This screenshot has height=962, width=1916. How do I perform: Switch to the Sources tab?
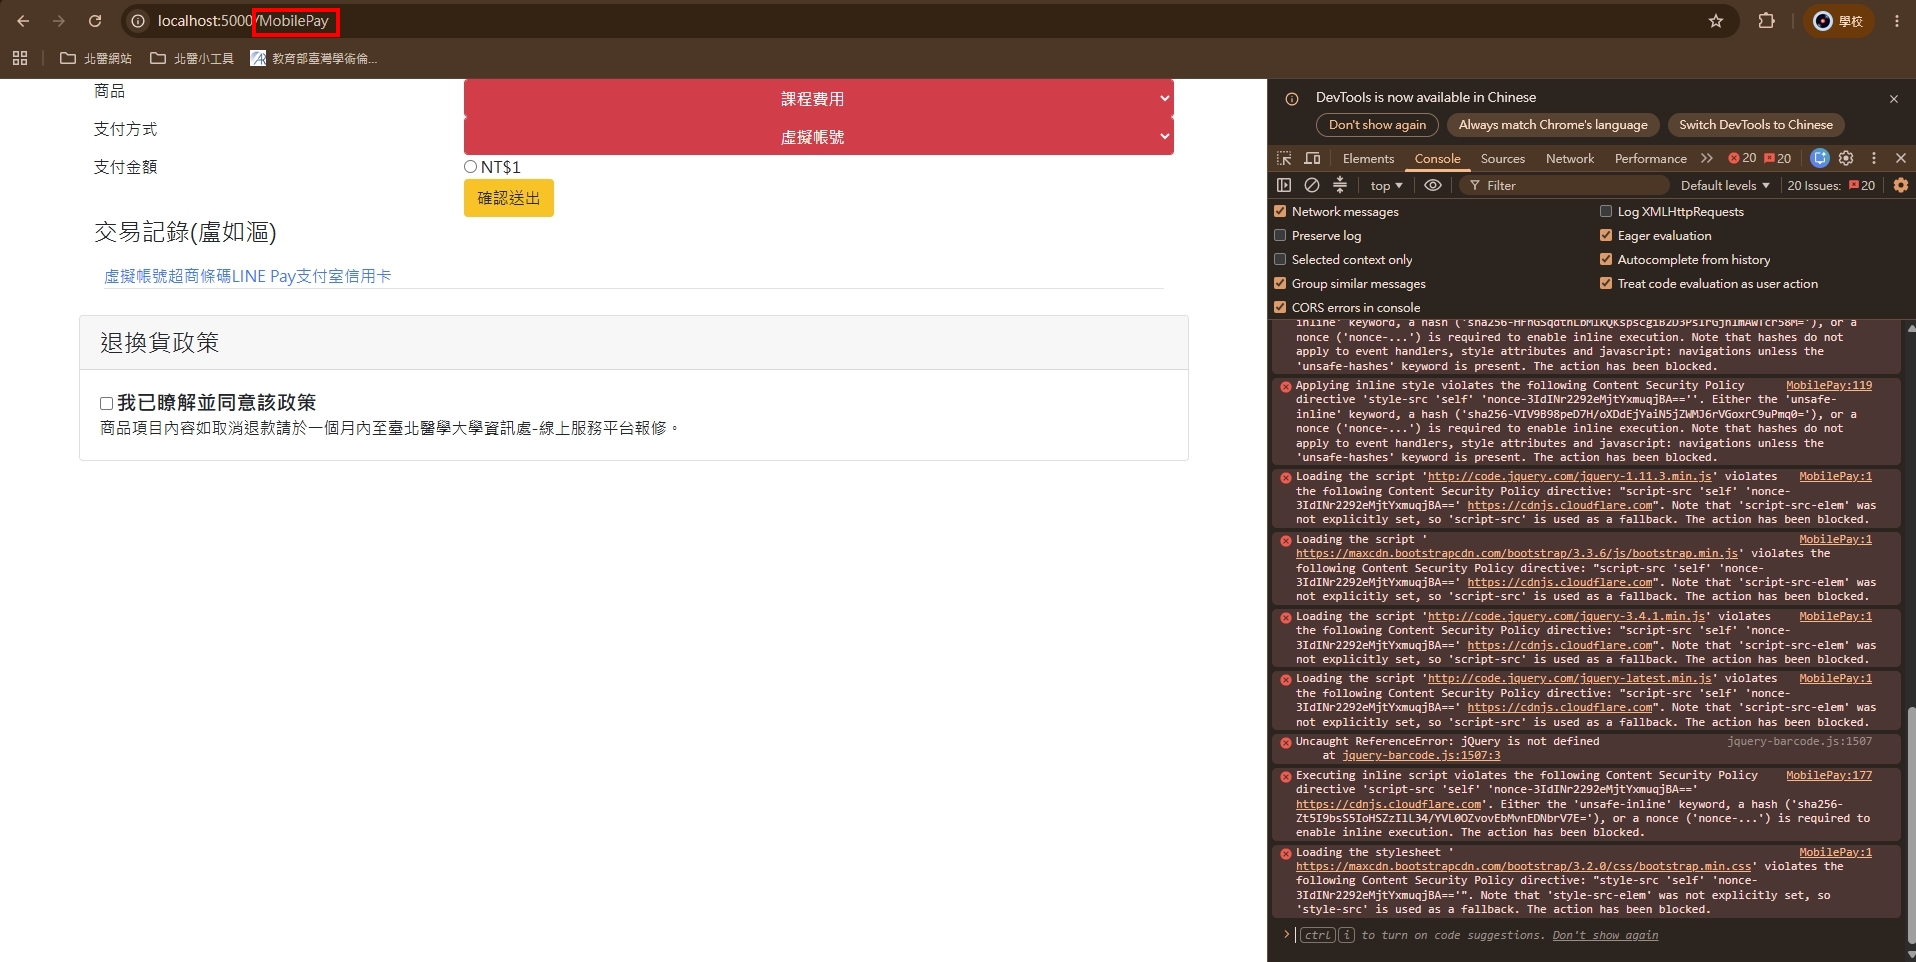point(1503,158)
